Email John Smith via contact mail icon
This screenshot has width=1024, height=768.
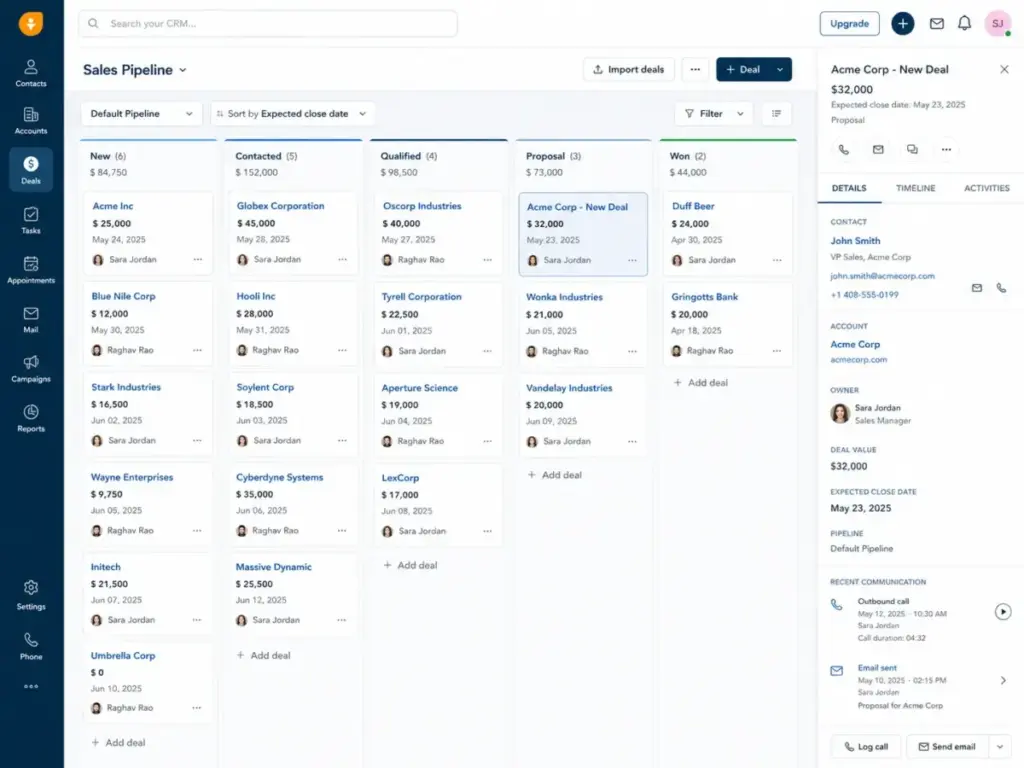(x=976, y=288)
